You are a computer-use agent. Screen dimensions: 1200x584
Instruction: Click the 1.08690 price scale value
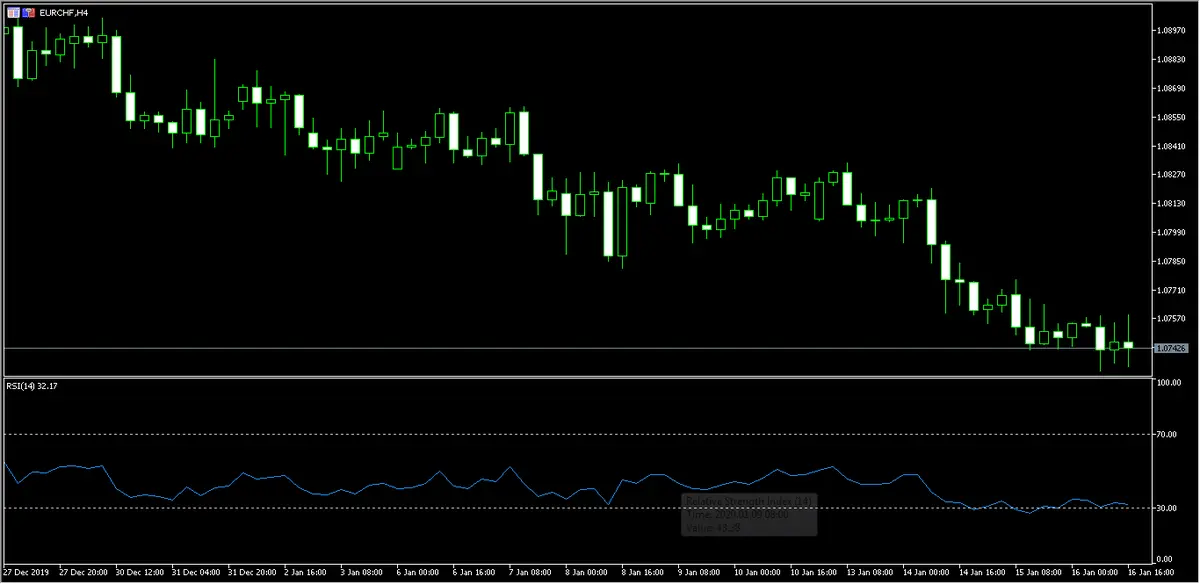pos(1170,88)
